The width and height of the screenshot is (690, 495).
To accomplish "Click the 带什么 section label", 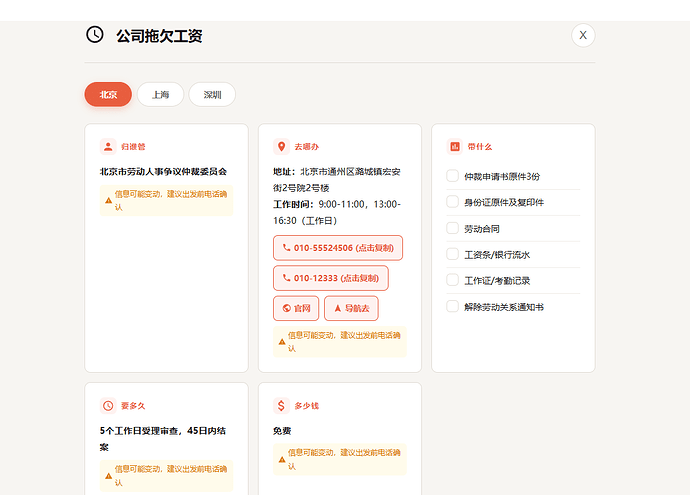I will [x=480, y=147].
